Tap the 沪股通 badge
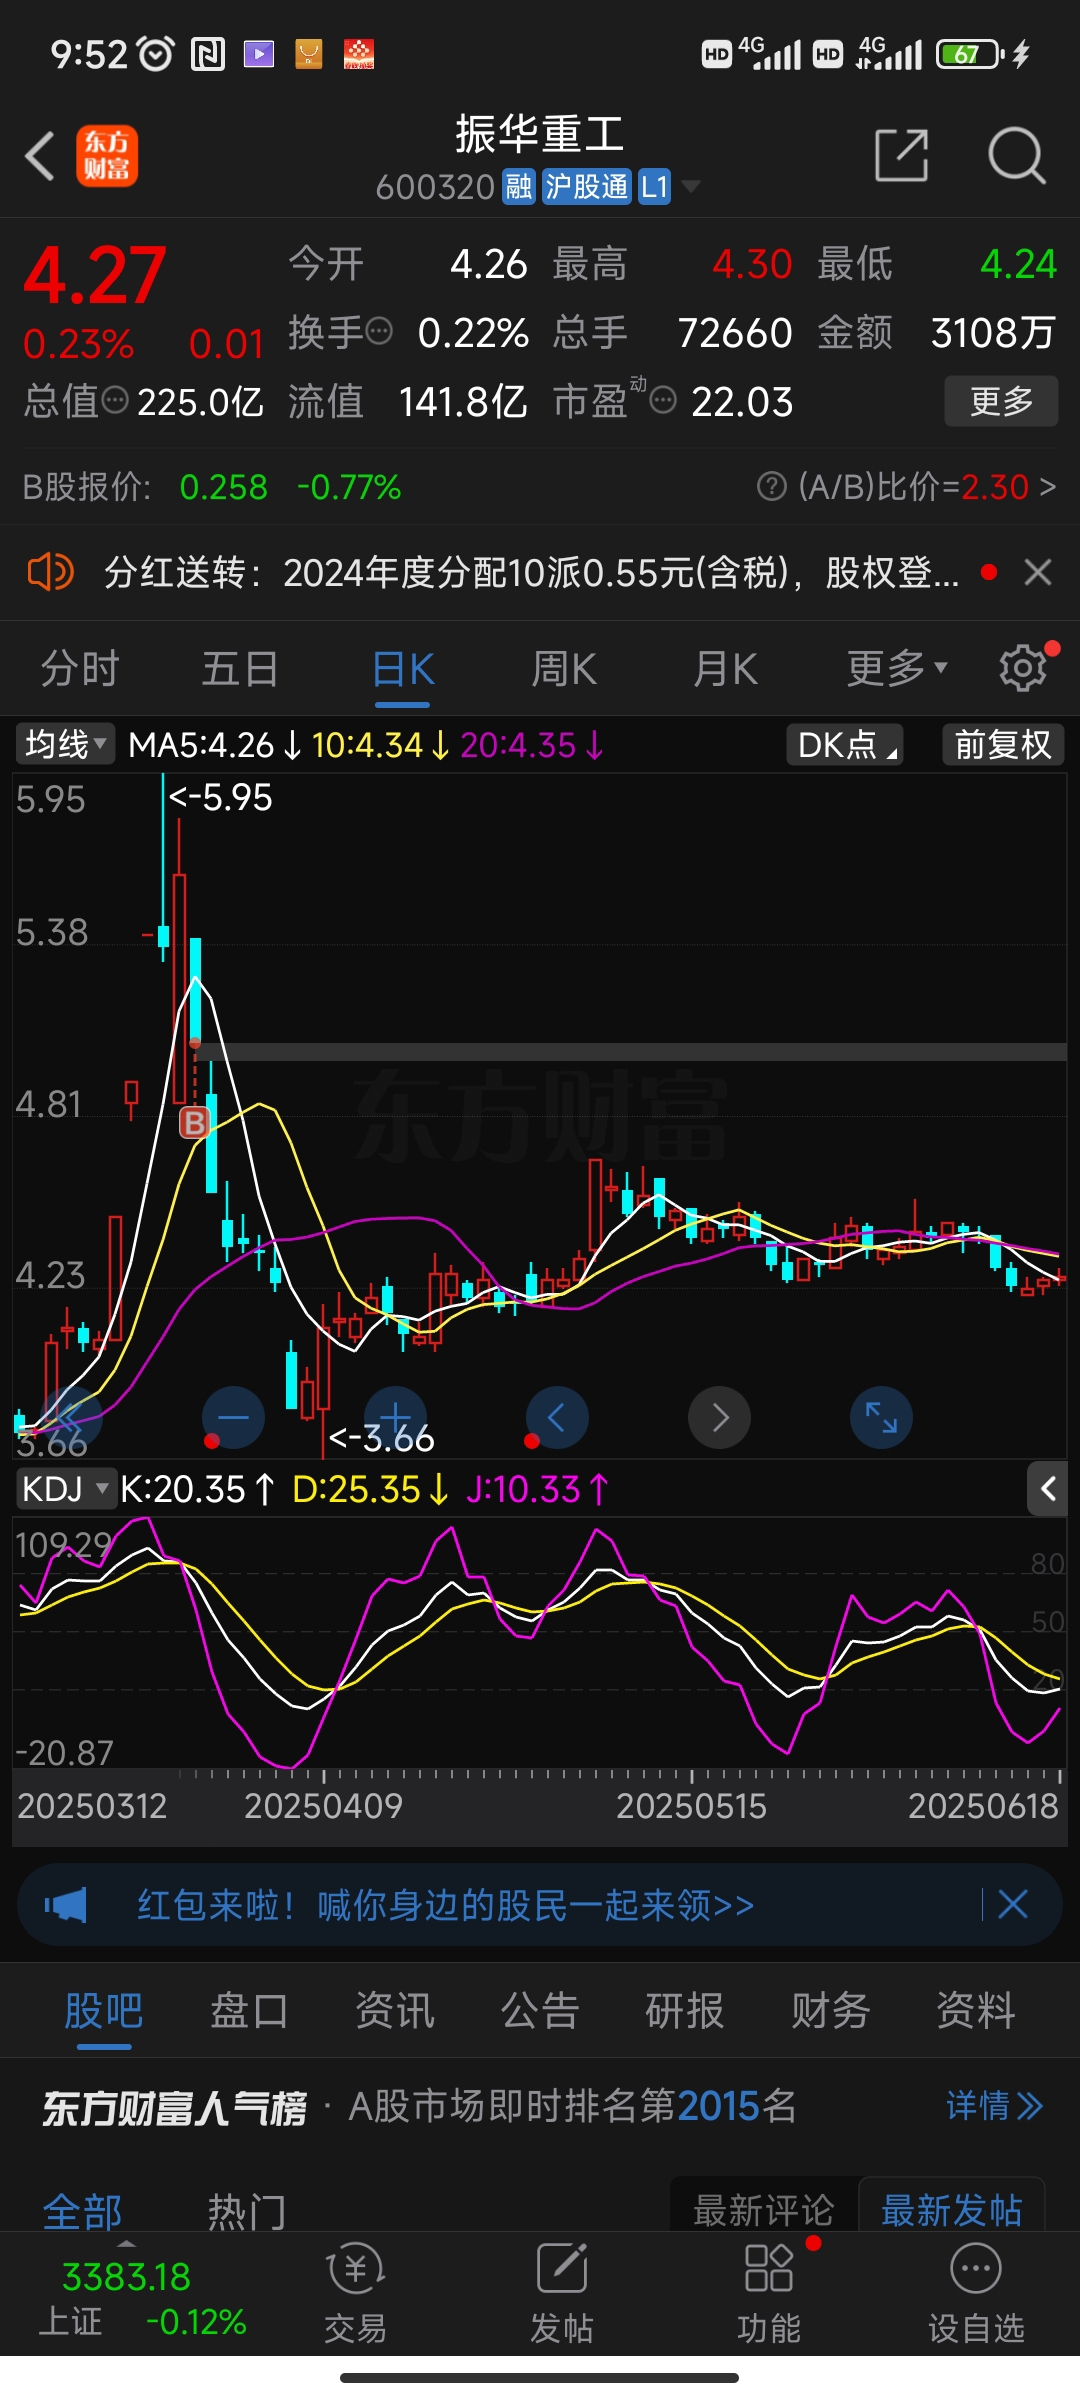The width and height of the screenshot is (1080, 2400). click(587, 186)
